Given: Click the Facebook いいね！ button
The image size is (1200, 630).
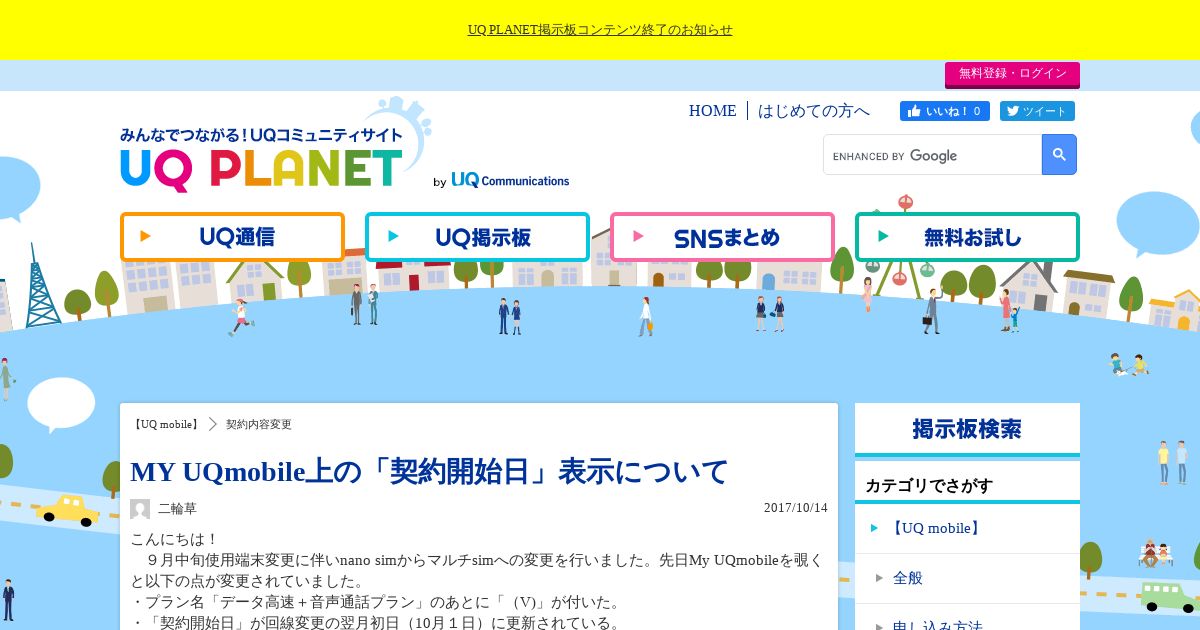Looking at the screenshot, I should [x=944, y=111].
